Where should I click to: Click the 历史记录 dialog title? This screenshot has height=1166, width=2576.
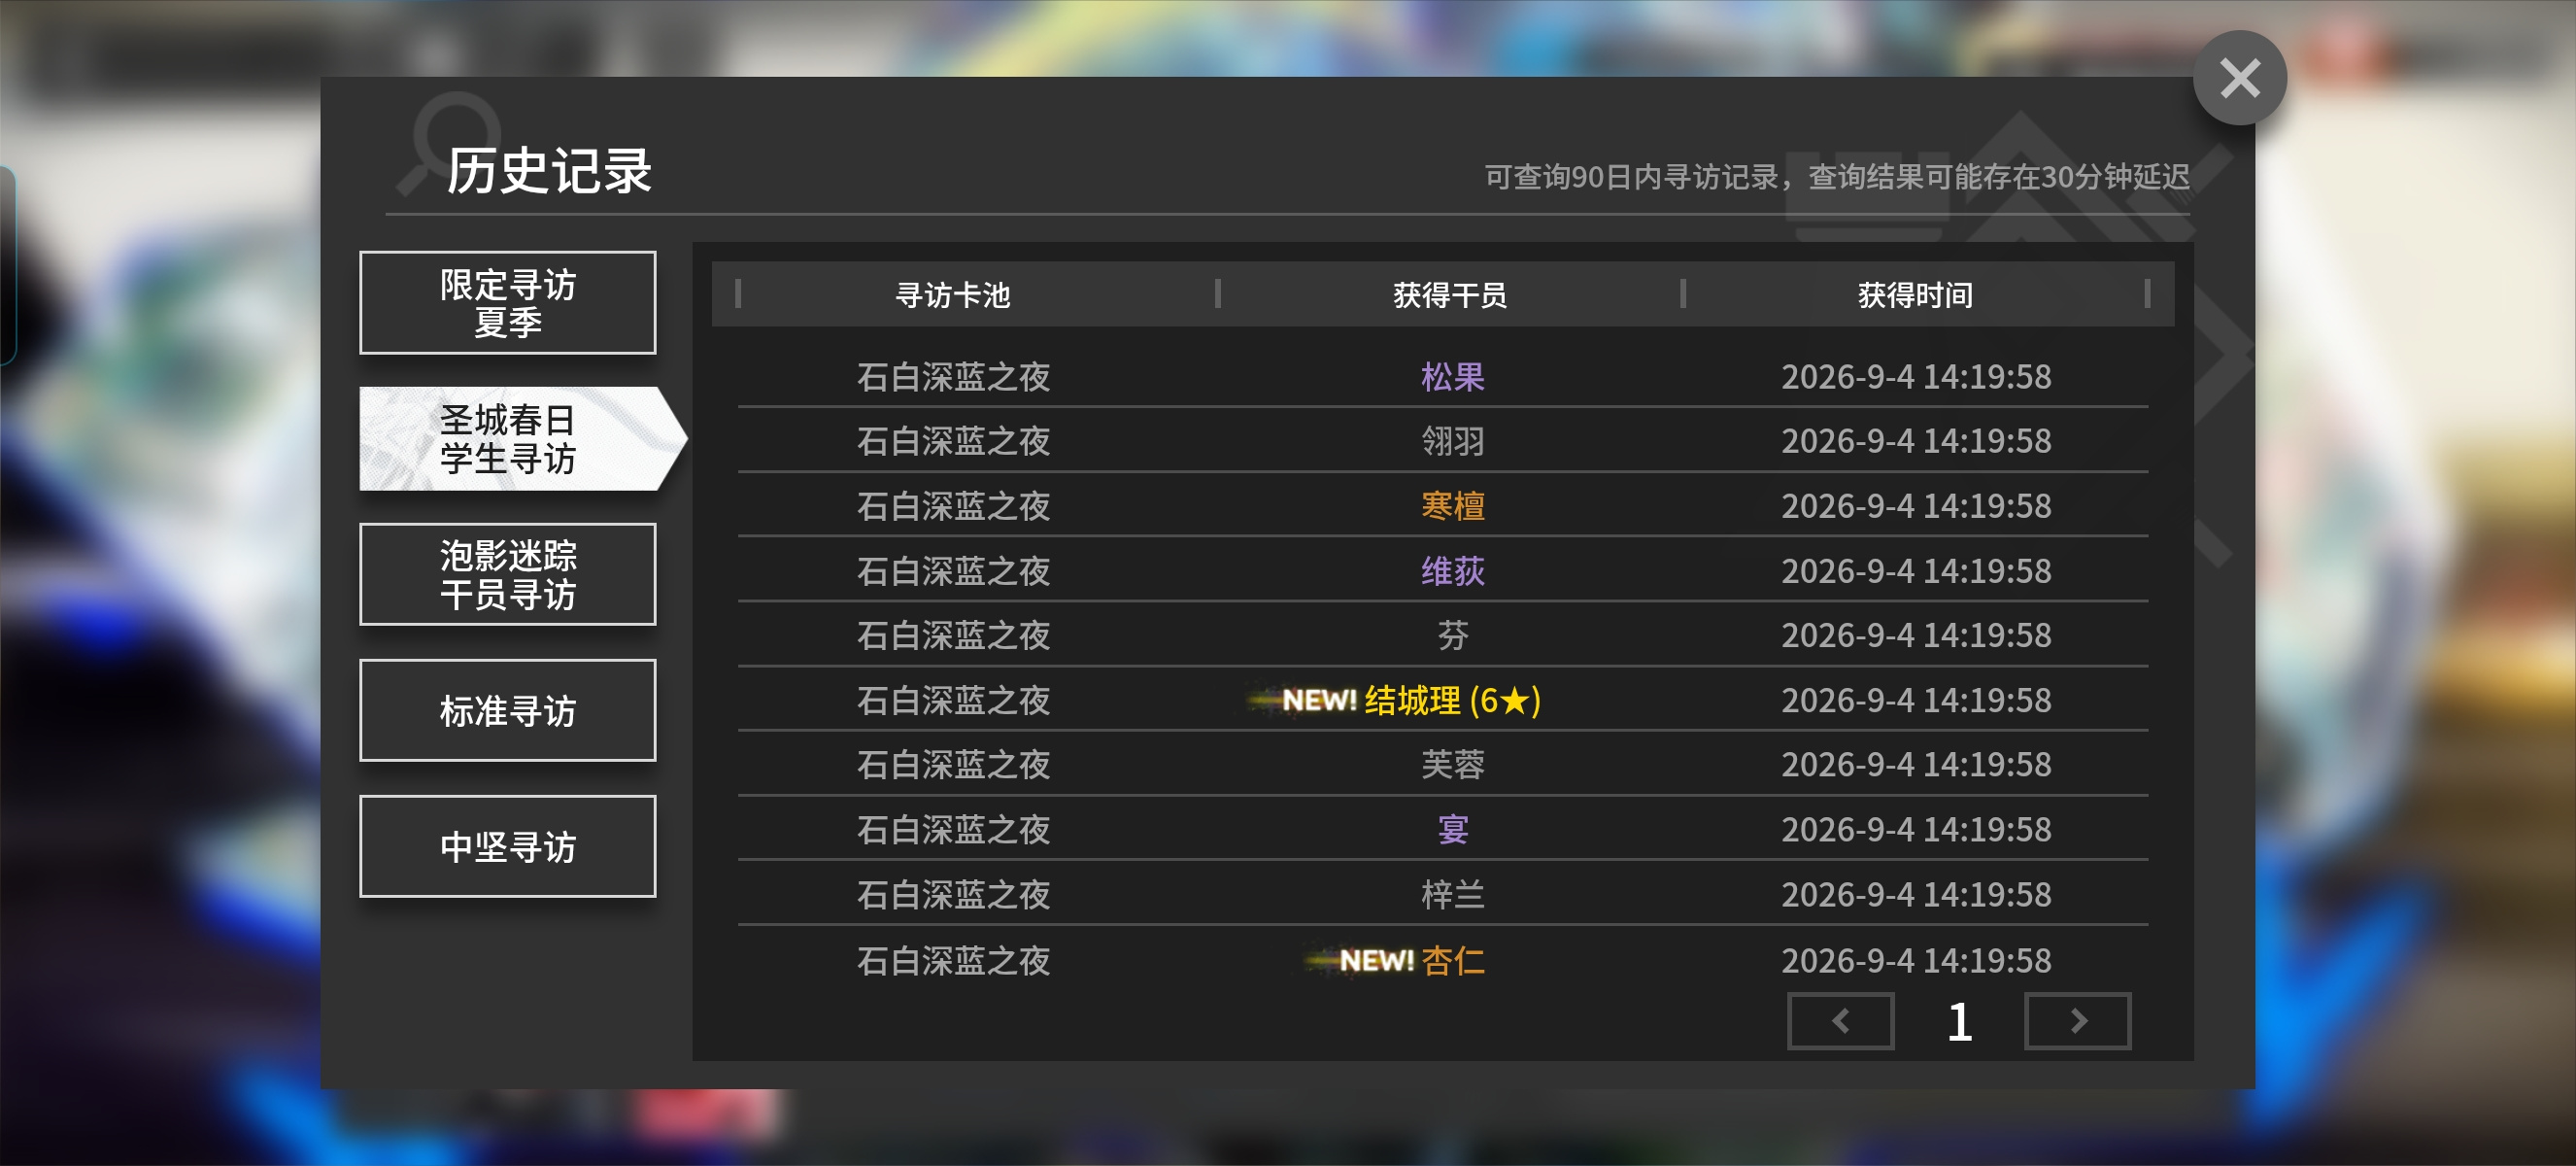coord(549,171)
